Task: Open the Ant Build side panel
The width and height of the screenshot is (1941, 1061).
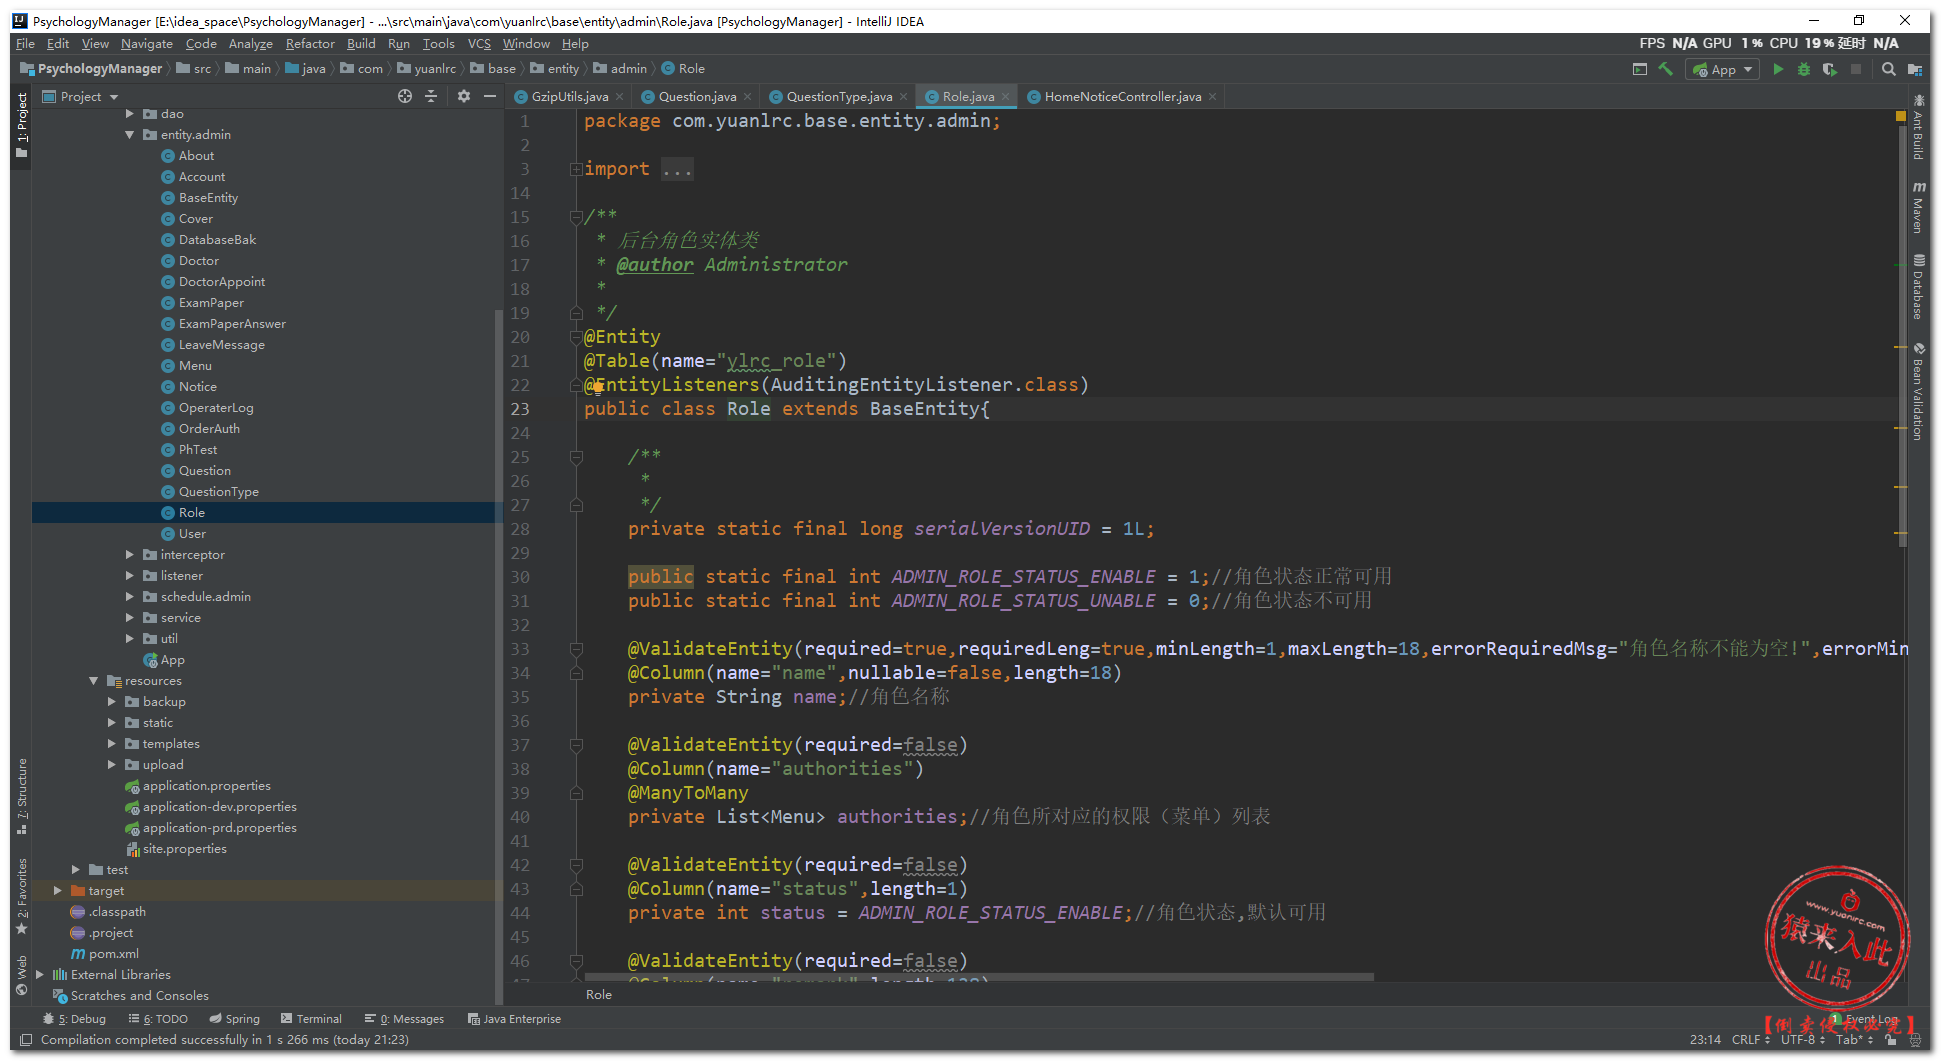Action: pos(1918,127)
